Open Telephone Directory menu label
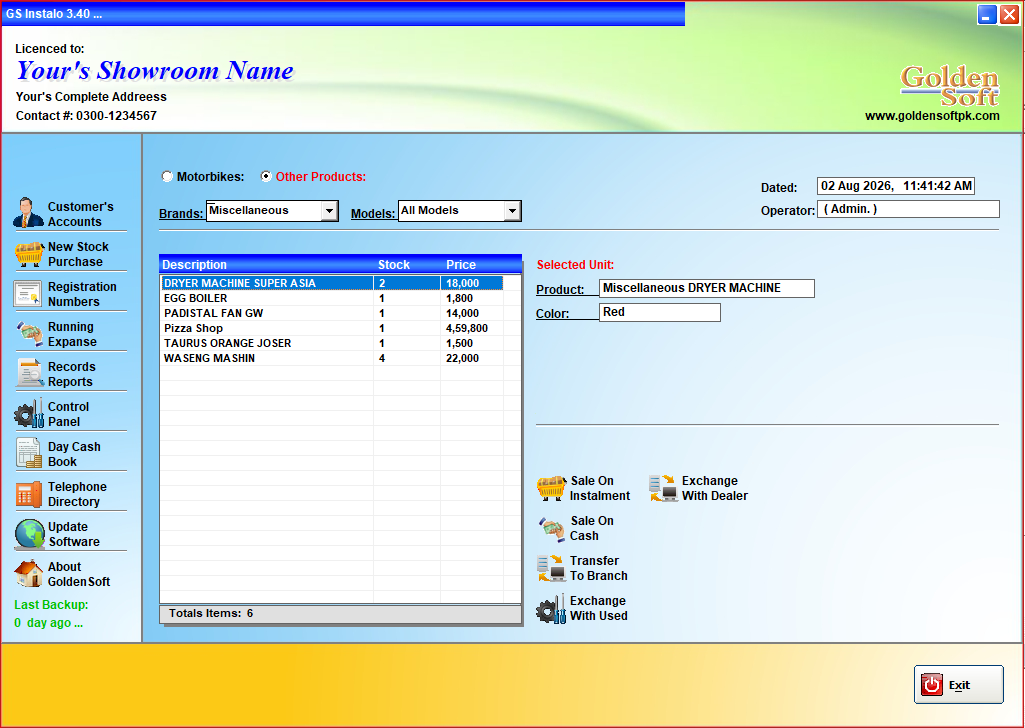This screenshot has width=1025, height=728. (x=76, y=494)
